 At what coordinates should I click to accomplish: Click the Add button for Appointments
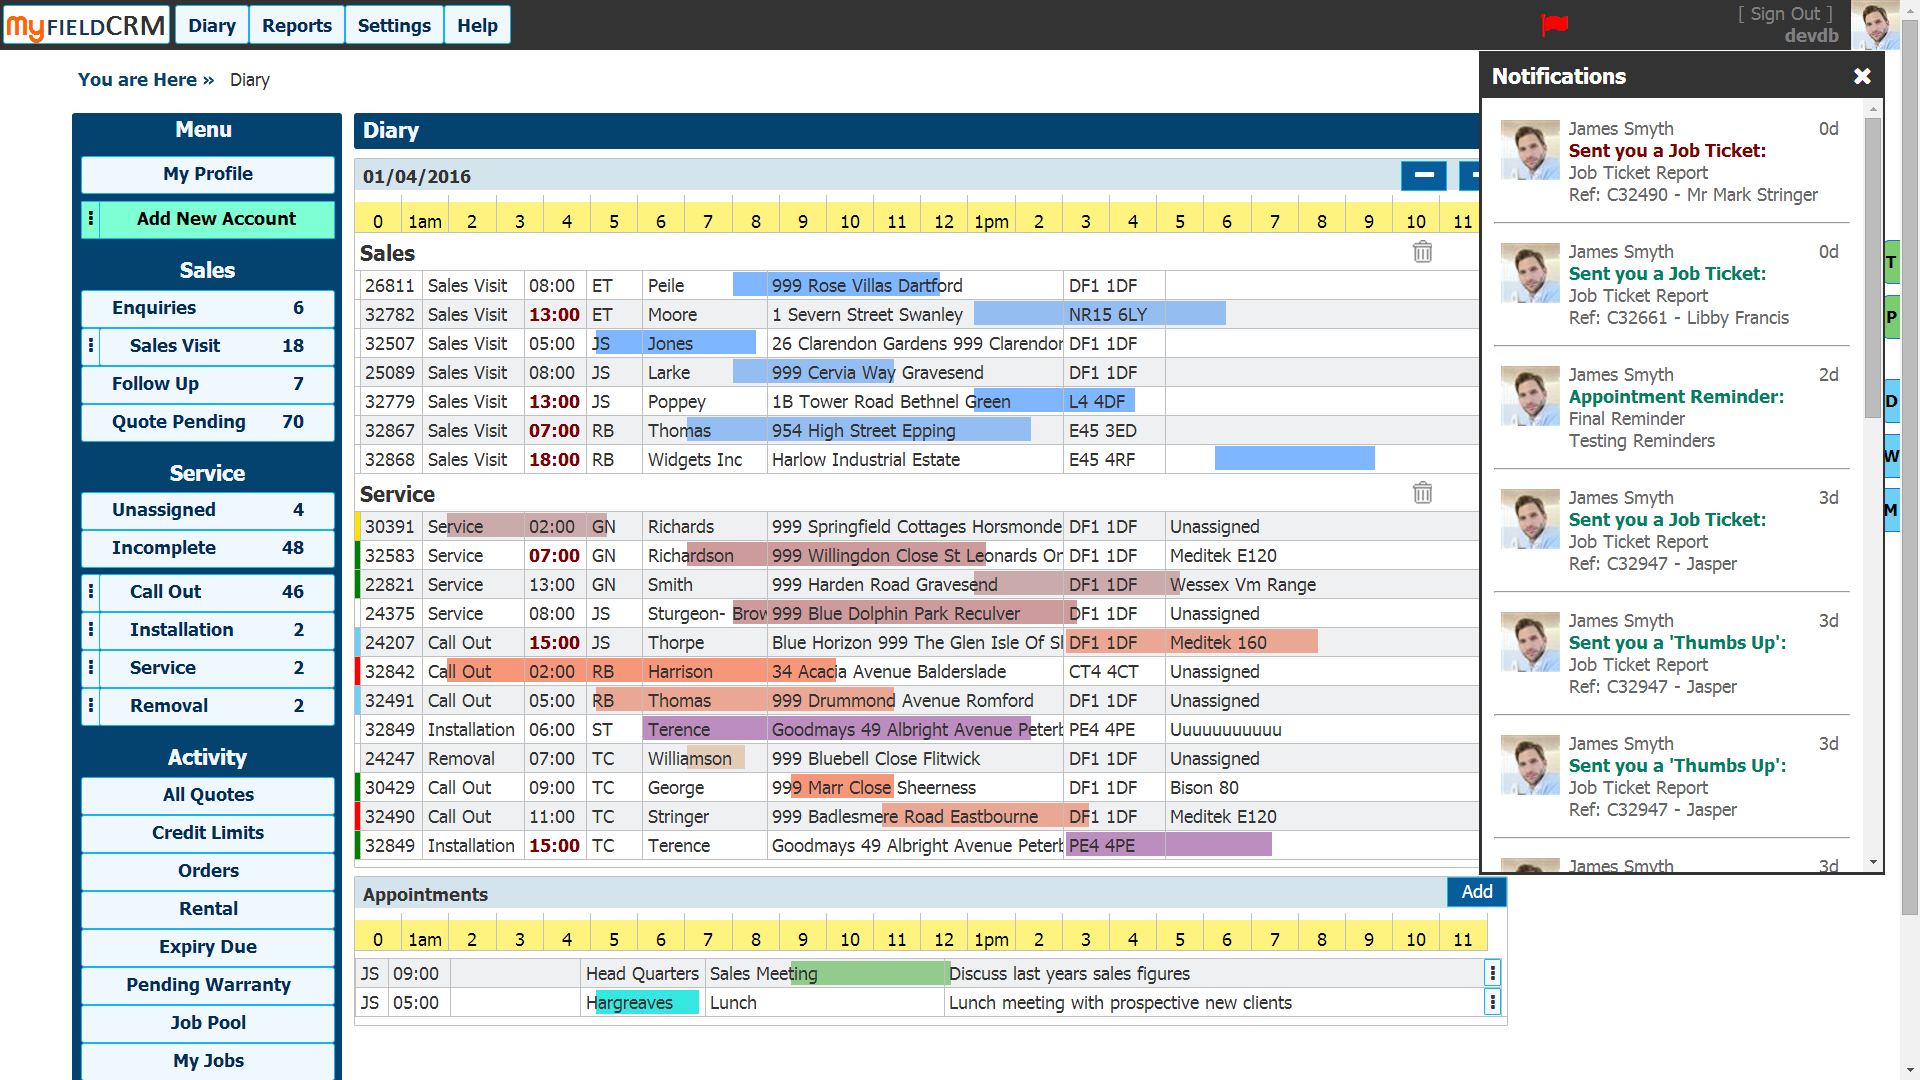pos(1477,890)
